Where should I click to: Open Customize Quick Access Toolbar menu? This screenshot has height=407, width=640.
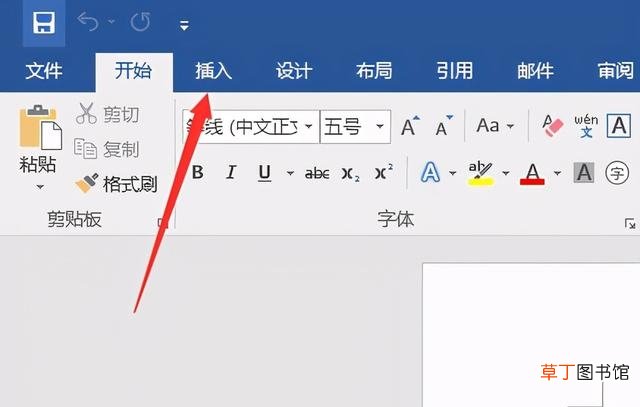184,26
